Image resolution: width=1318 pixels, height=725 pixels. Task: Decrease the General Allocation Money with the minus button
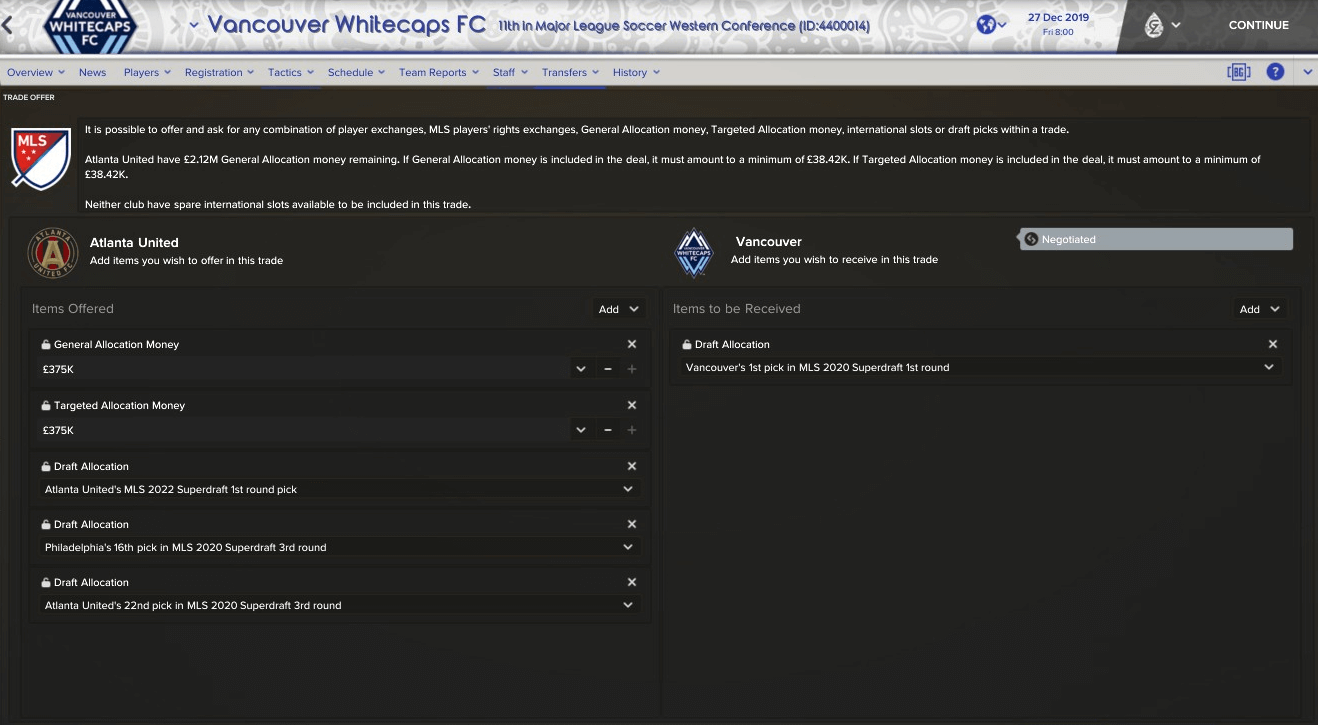coord(608,369)
